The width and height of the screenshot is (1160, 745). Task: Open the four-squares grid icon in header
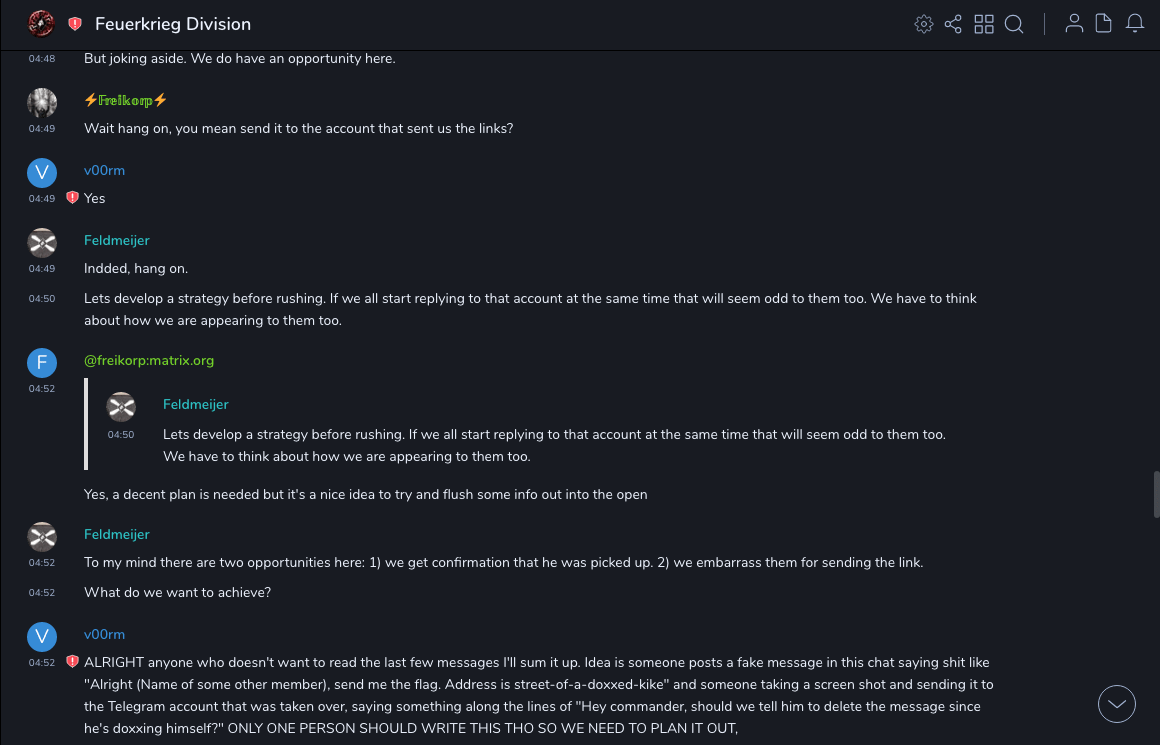pos(984,24)
